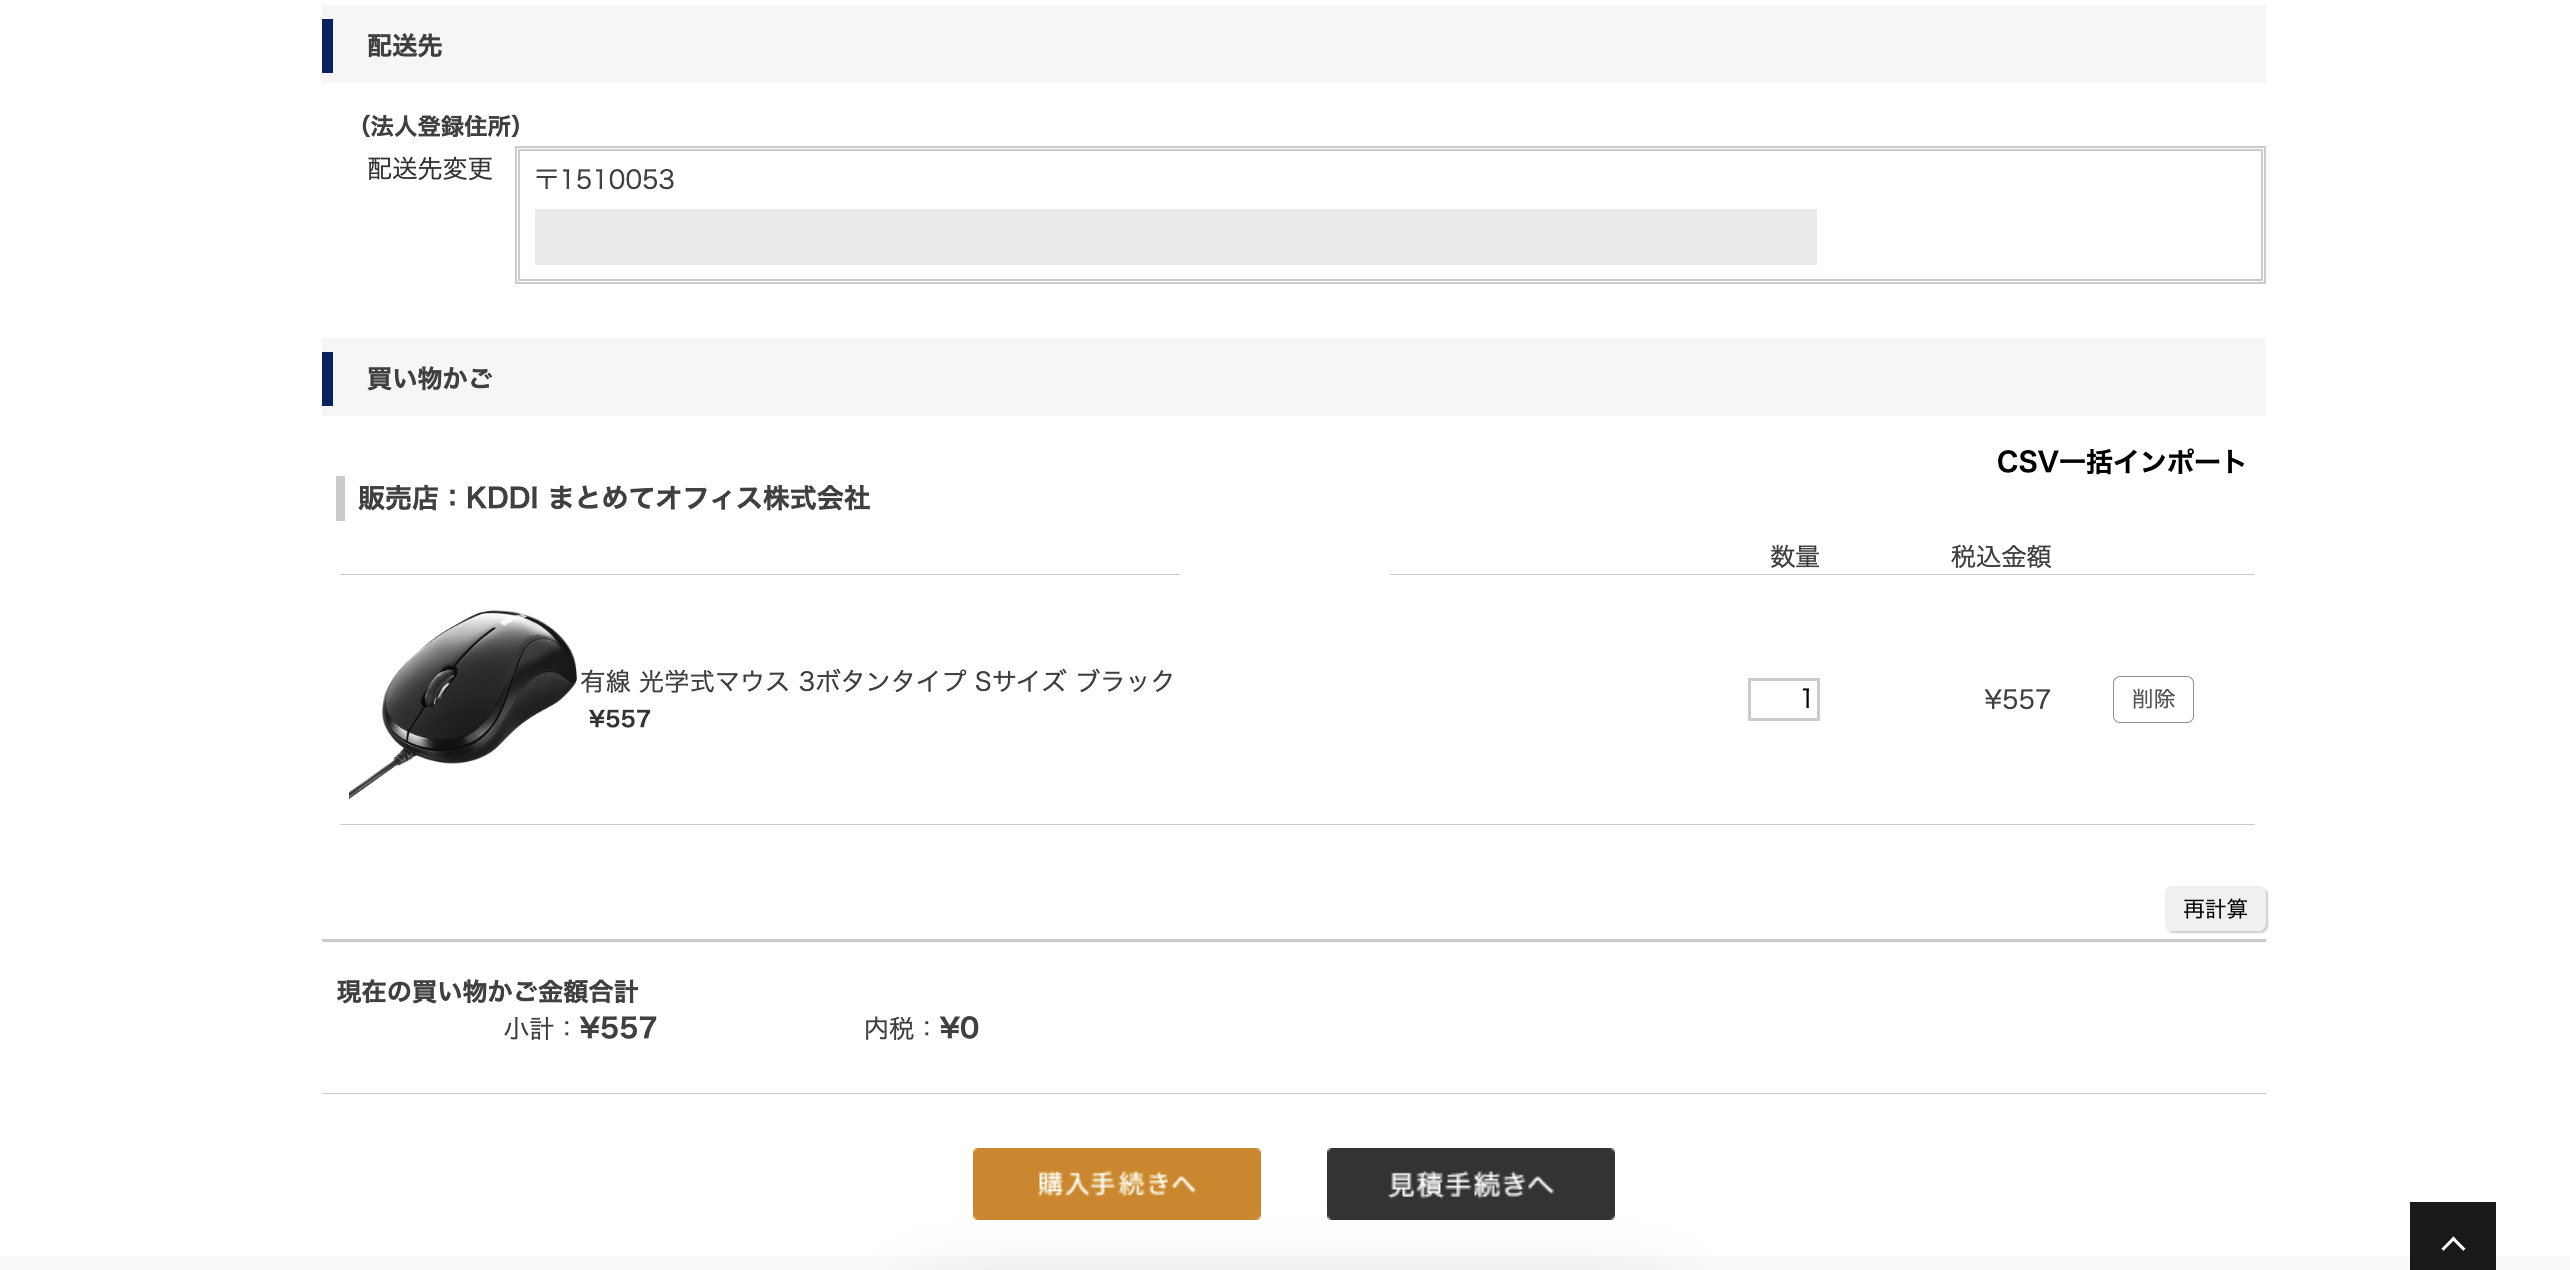Click the 購入手続きへ purchase button
The image size is (2570, 1270).
coord(1116,1184)
